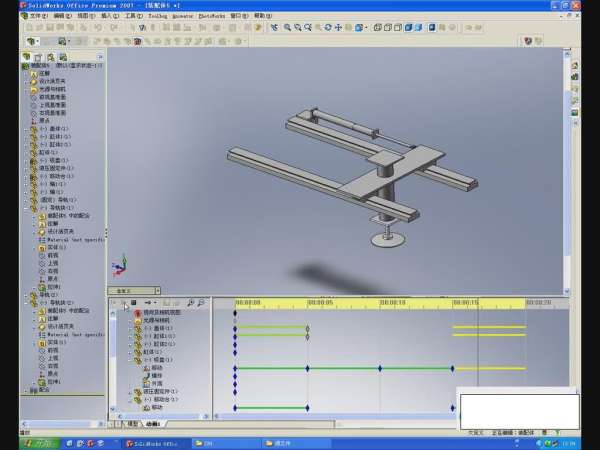Expand 液压固定件<1> in timeline tree

130,391
